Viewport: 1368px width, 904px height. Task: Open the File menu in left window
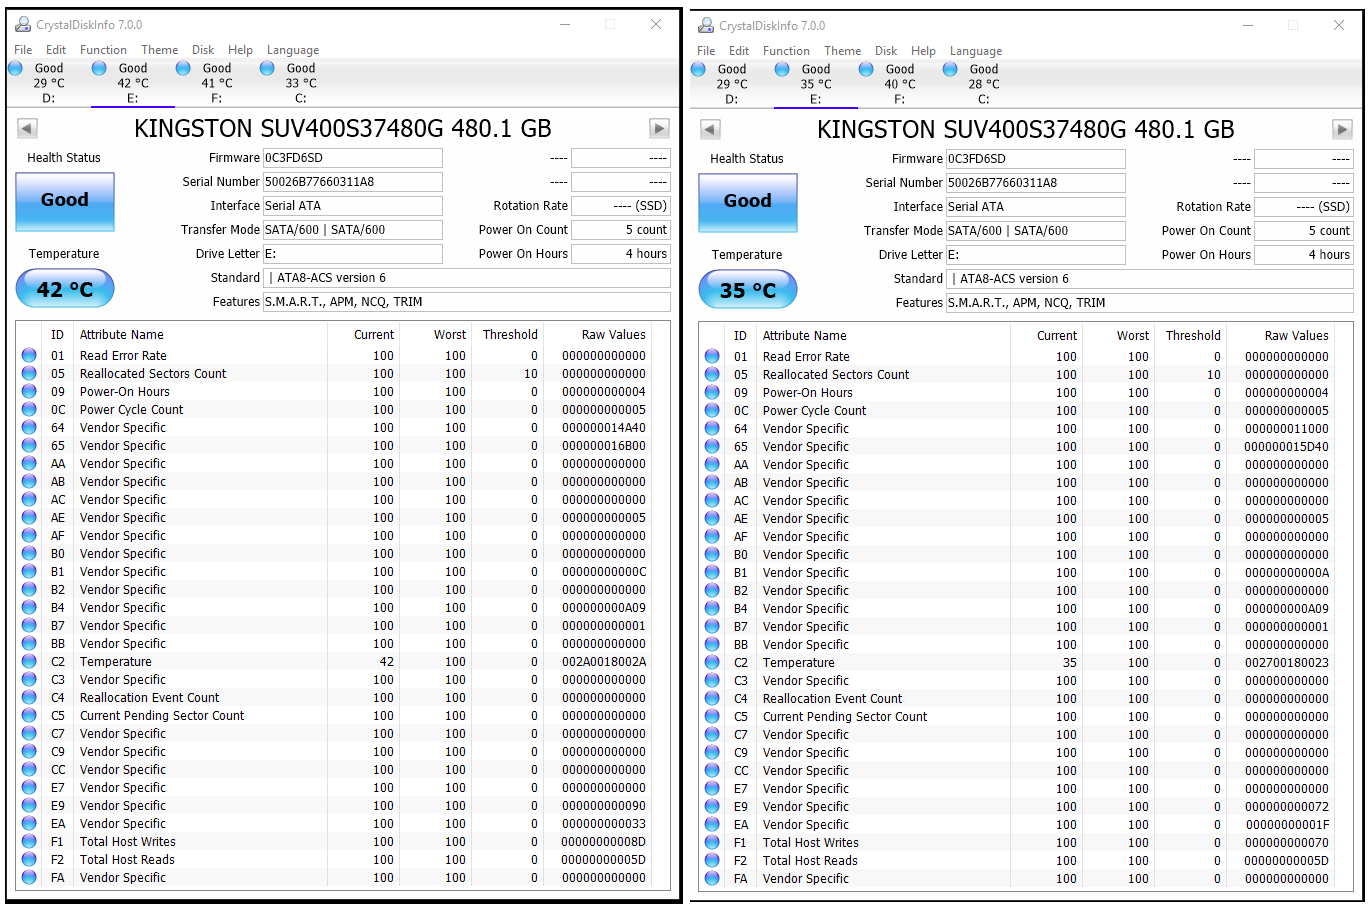(x=23, y=50)
